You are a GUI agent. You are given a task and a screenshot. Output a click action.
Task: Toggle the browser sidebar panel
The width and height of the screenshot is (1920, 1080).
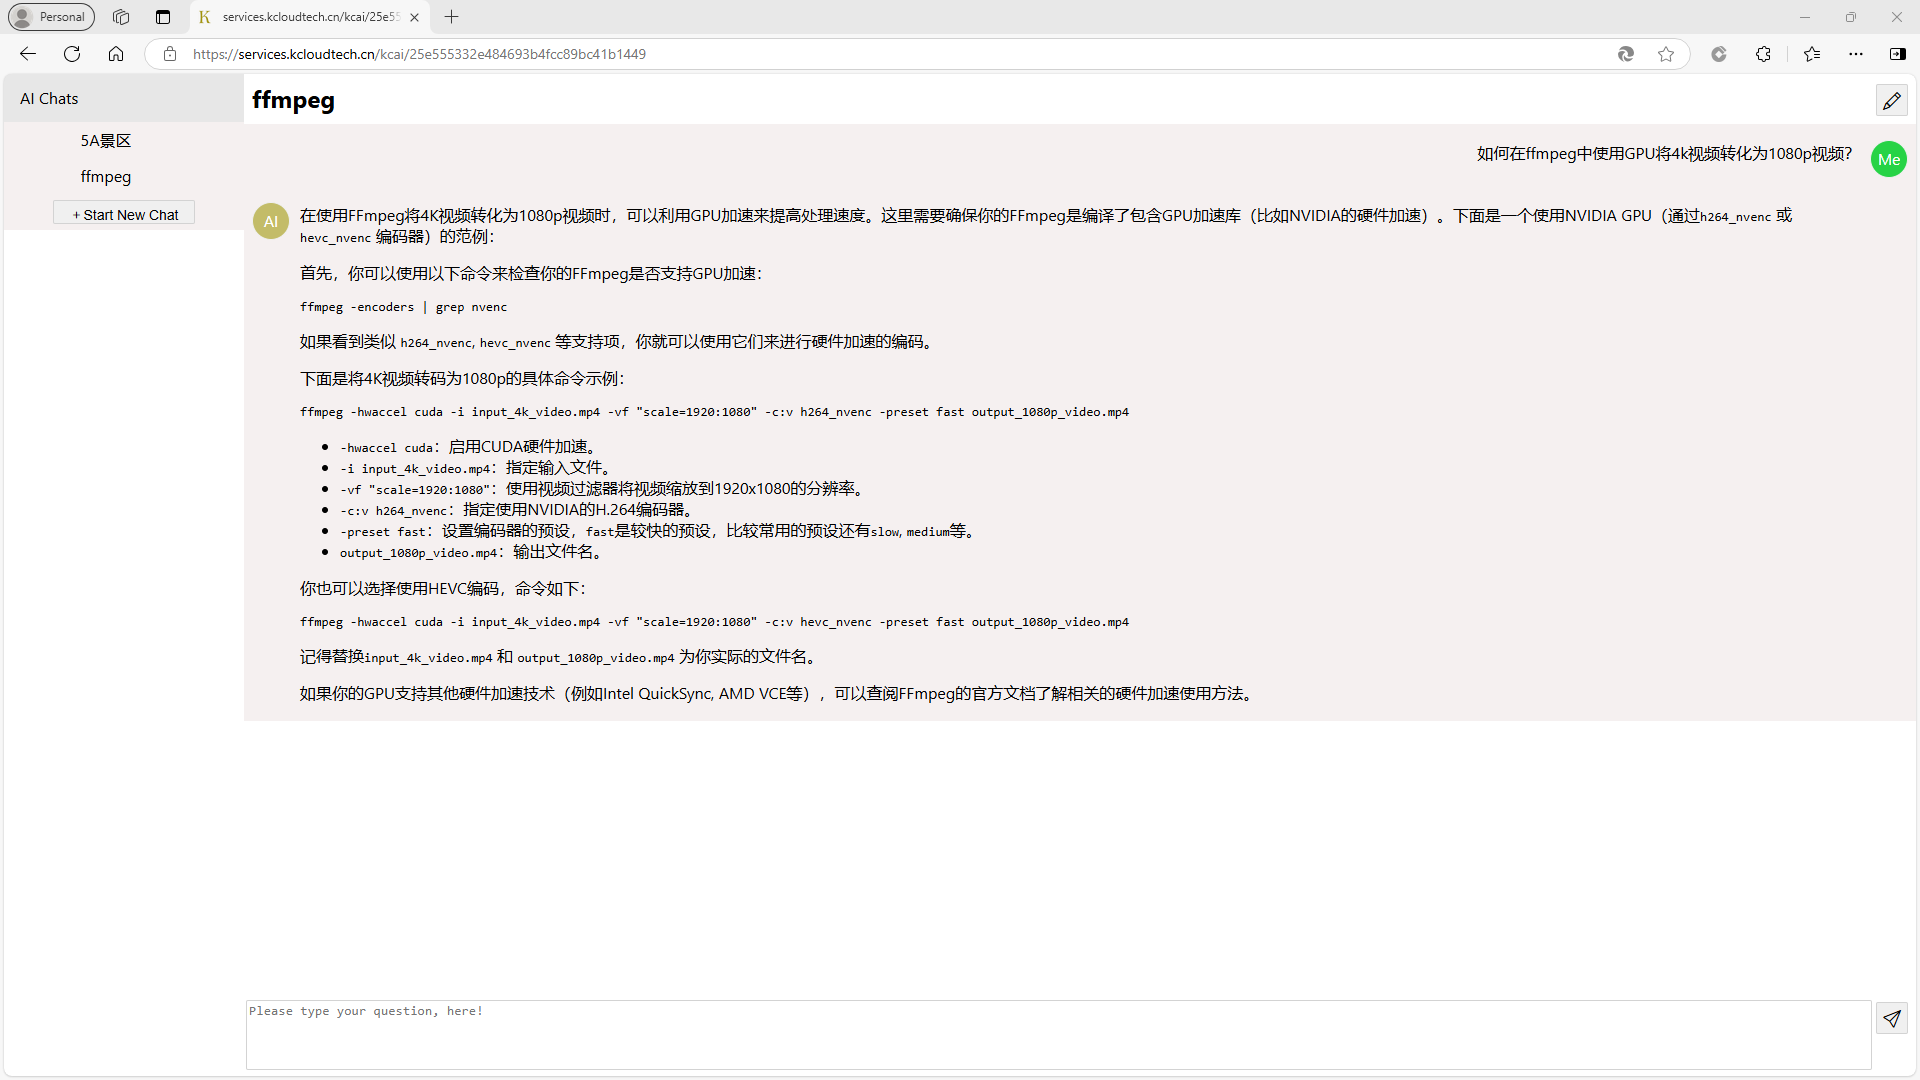click(x=1897, y=54)
